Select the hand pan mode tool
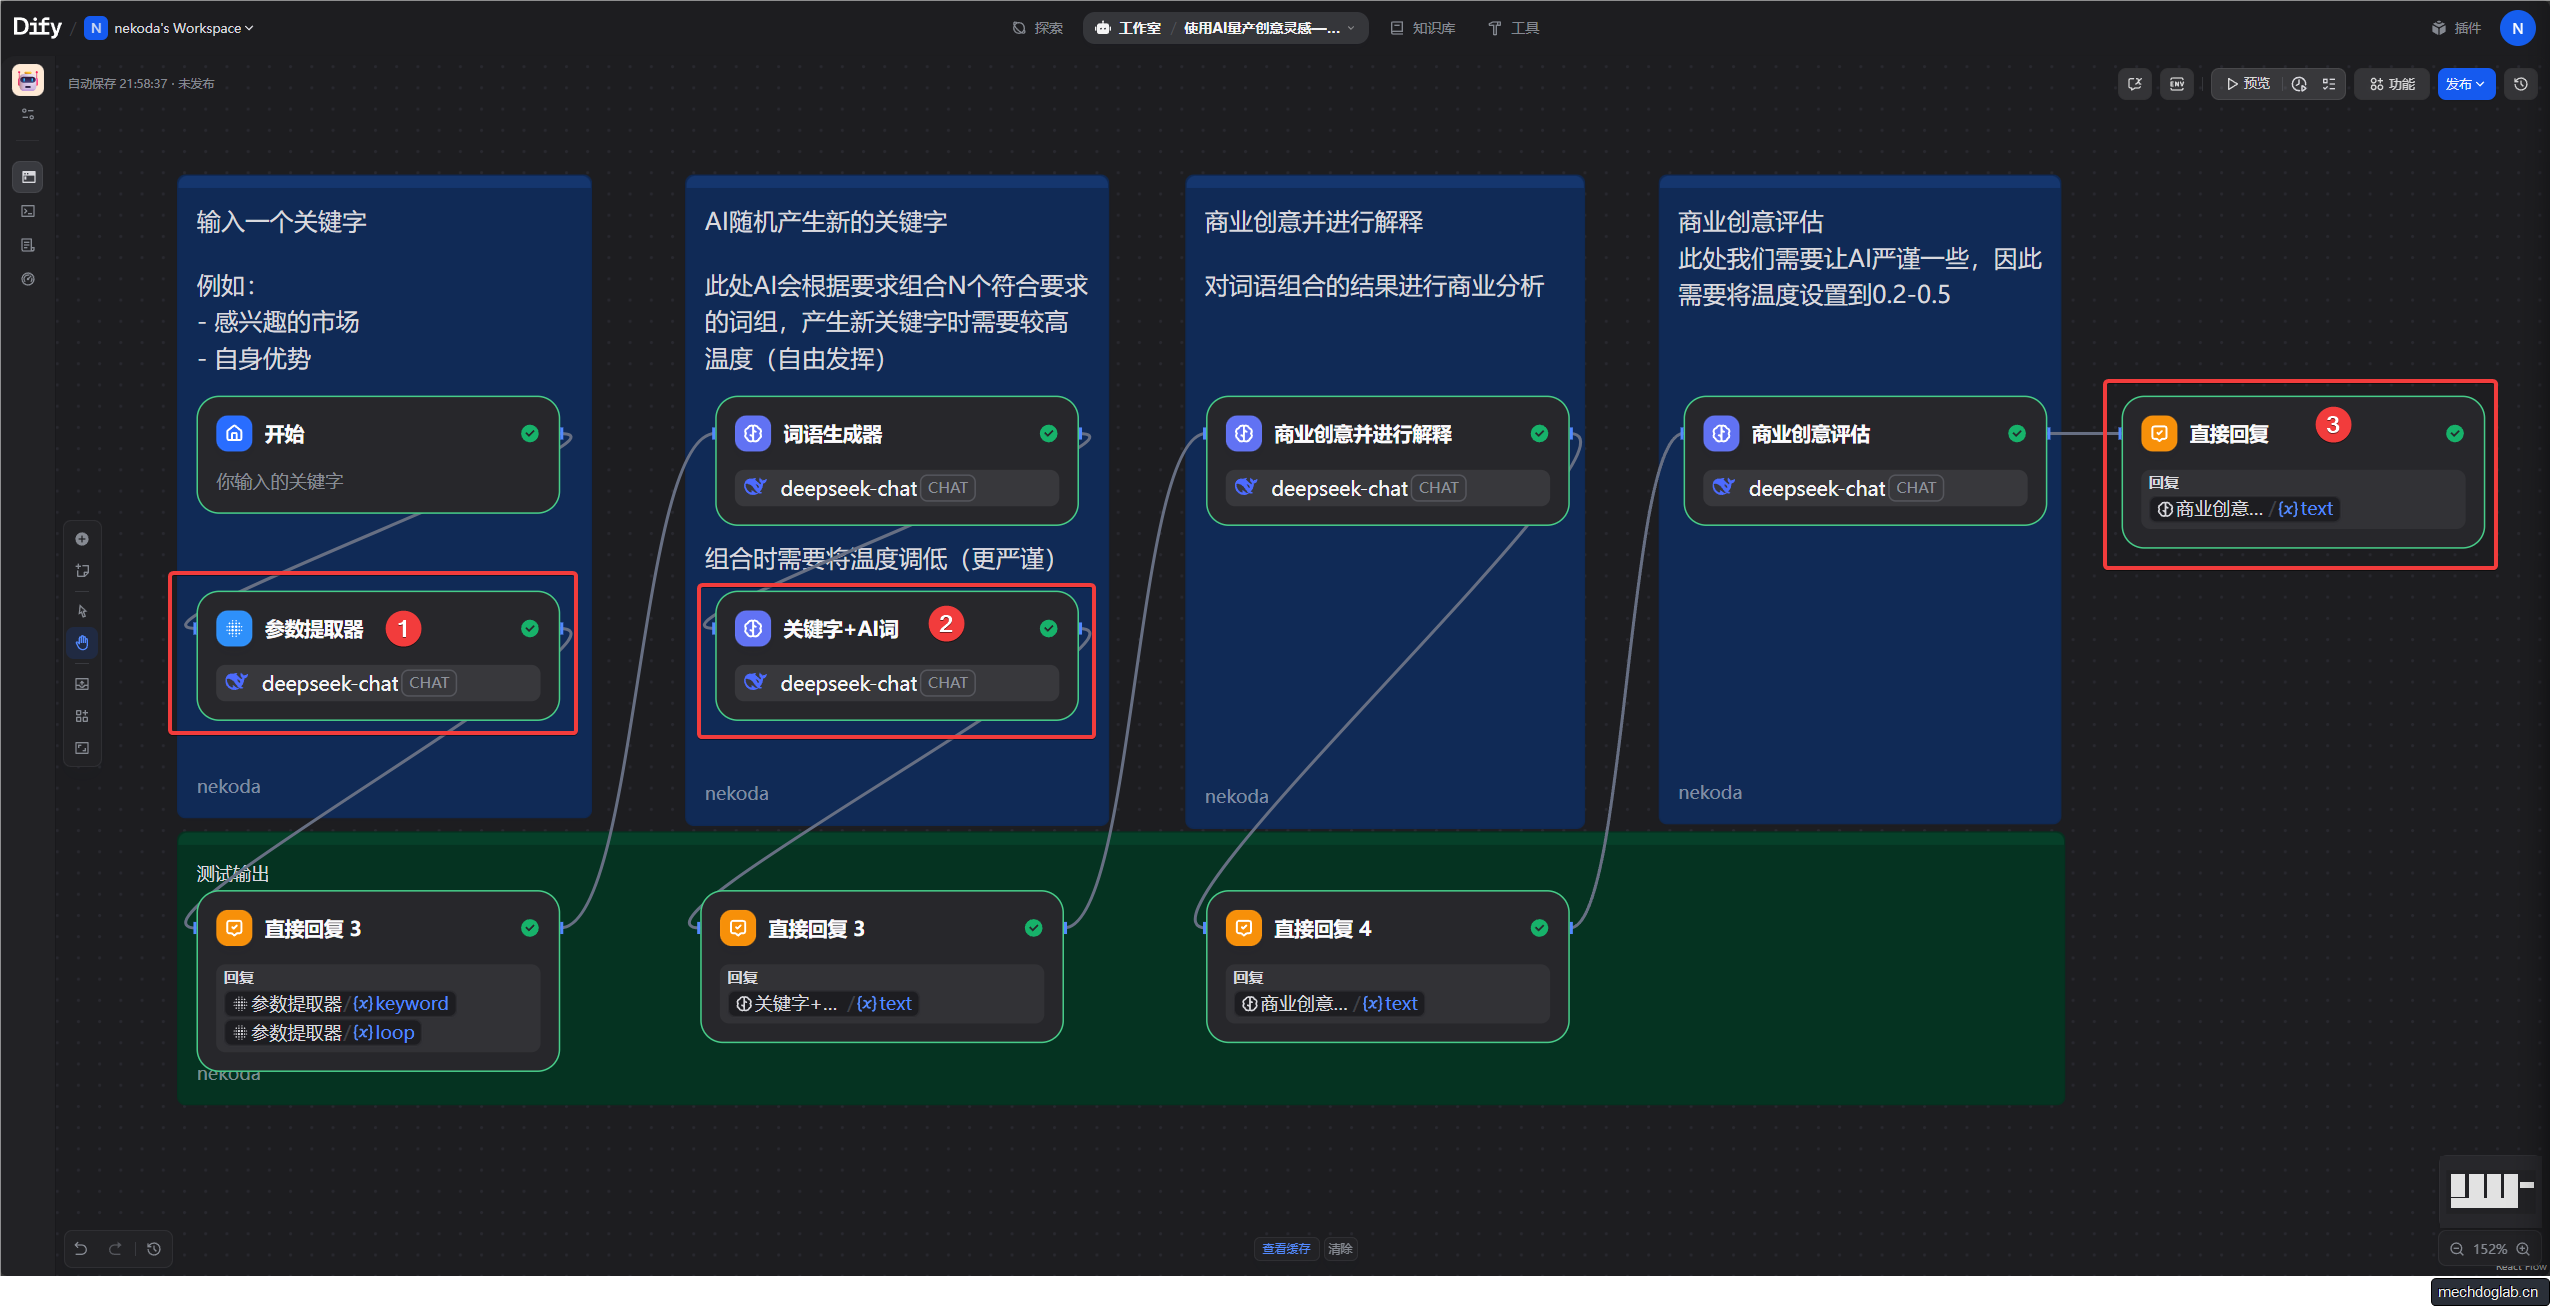Image resolution: width=2550 pixels, height=1306 pixels. point(82,643)
